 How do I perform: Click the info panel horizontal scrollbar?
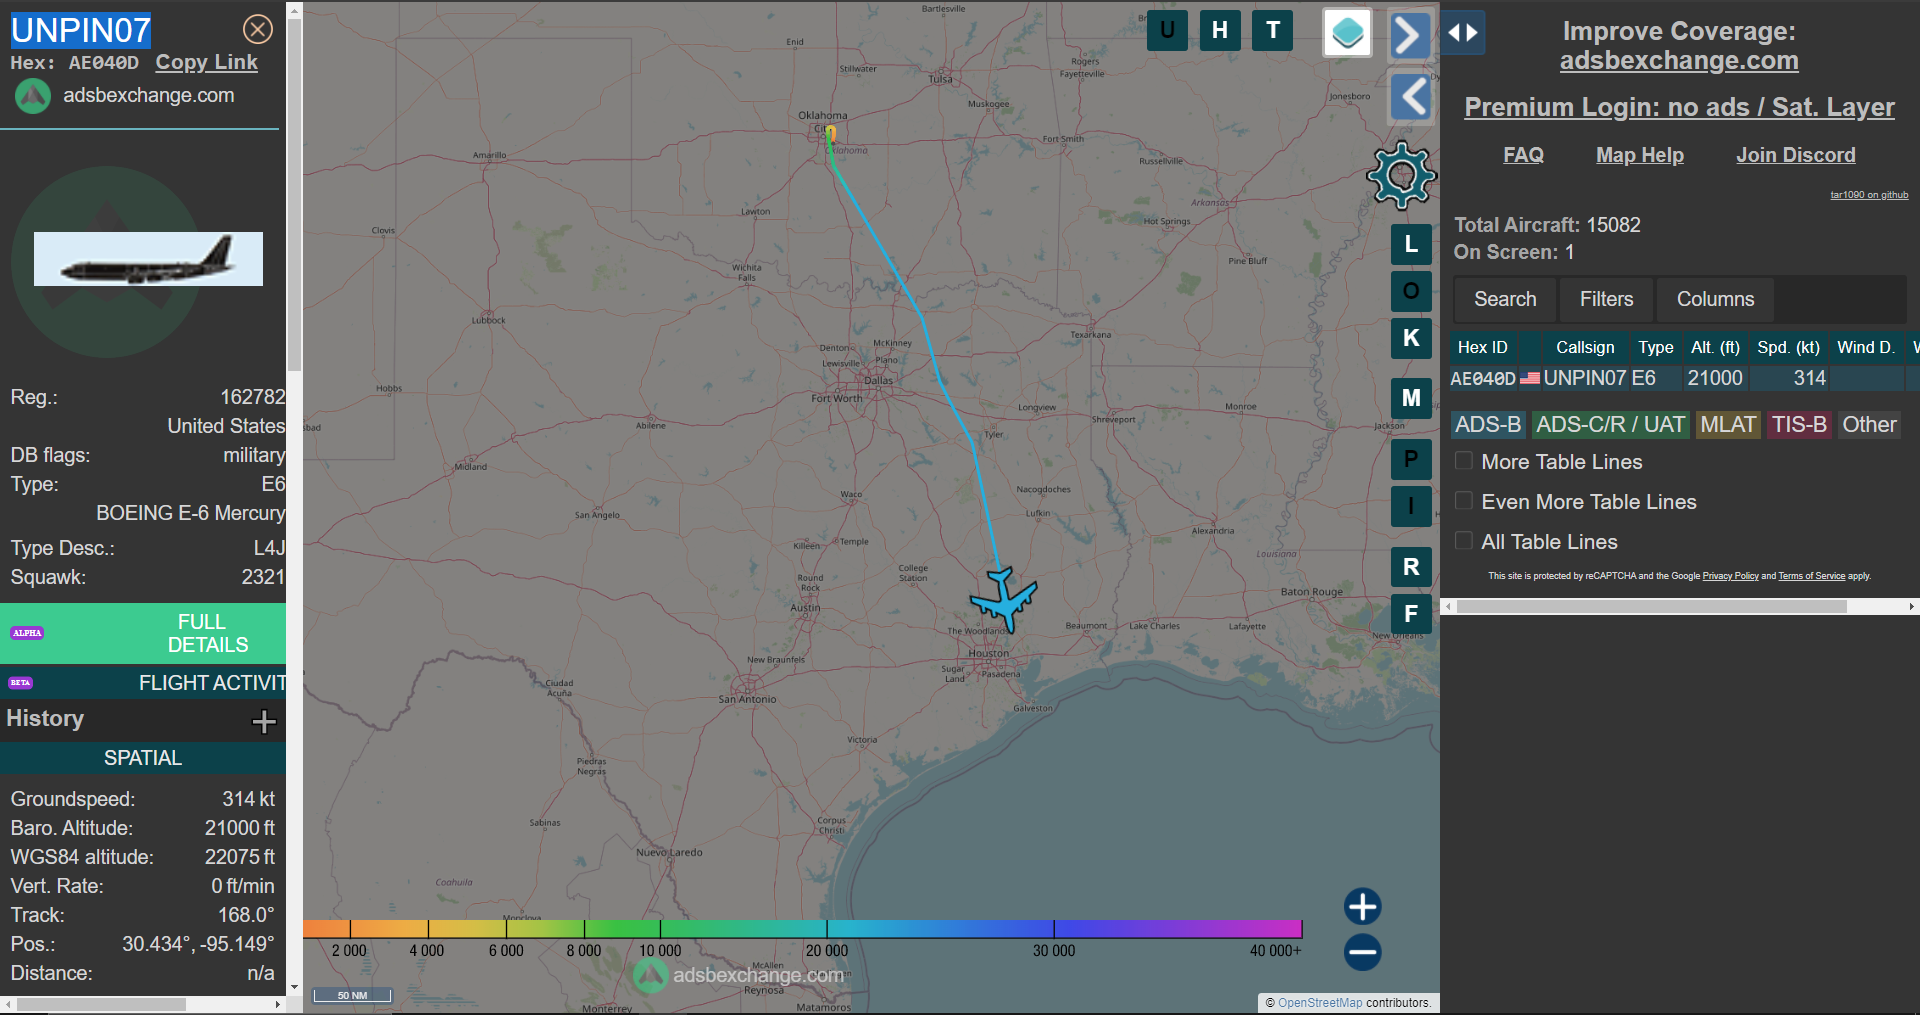(100, 1004)
